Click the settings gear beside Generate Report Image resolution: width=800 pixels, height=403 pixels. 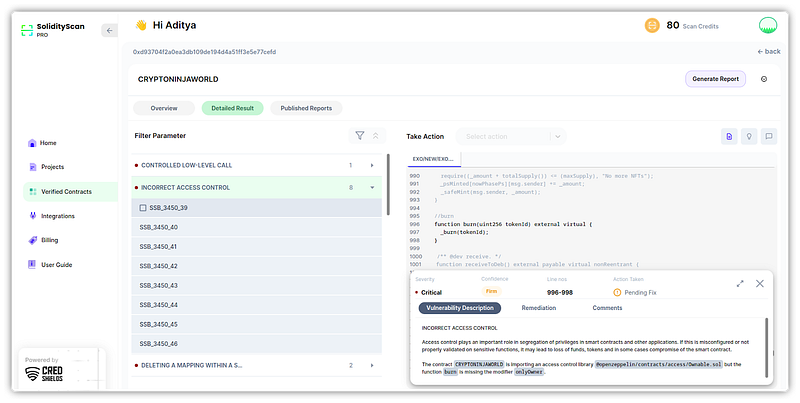pos(764,79)
